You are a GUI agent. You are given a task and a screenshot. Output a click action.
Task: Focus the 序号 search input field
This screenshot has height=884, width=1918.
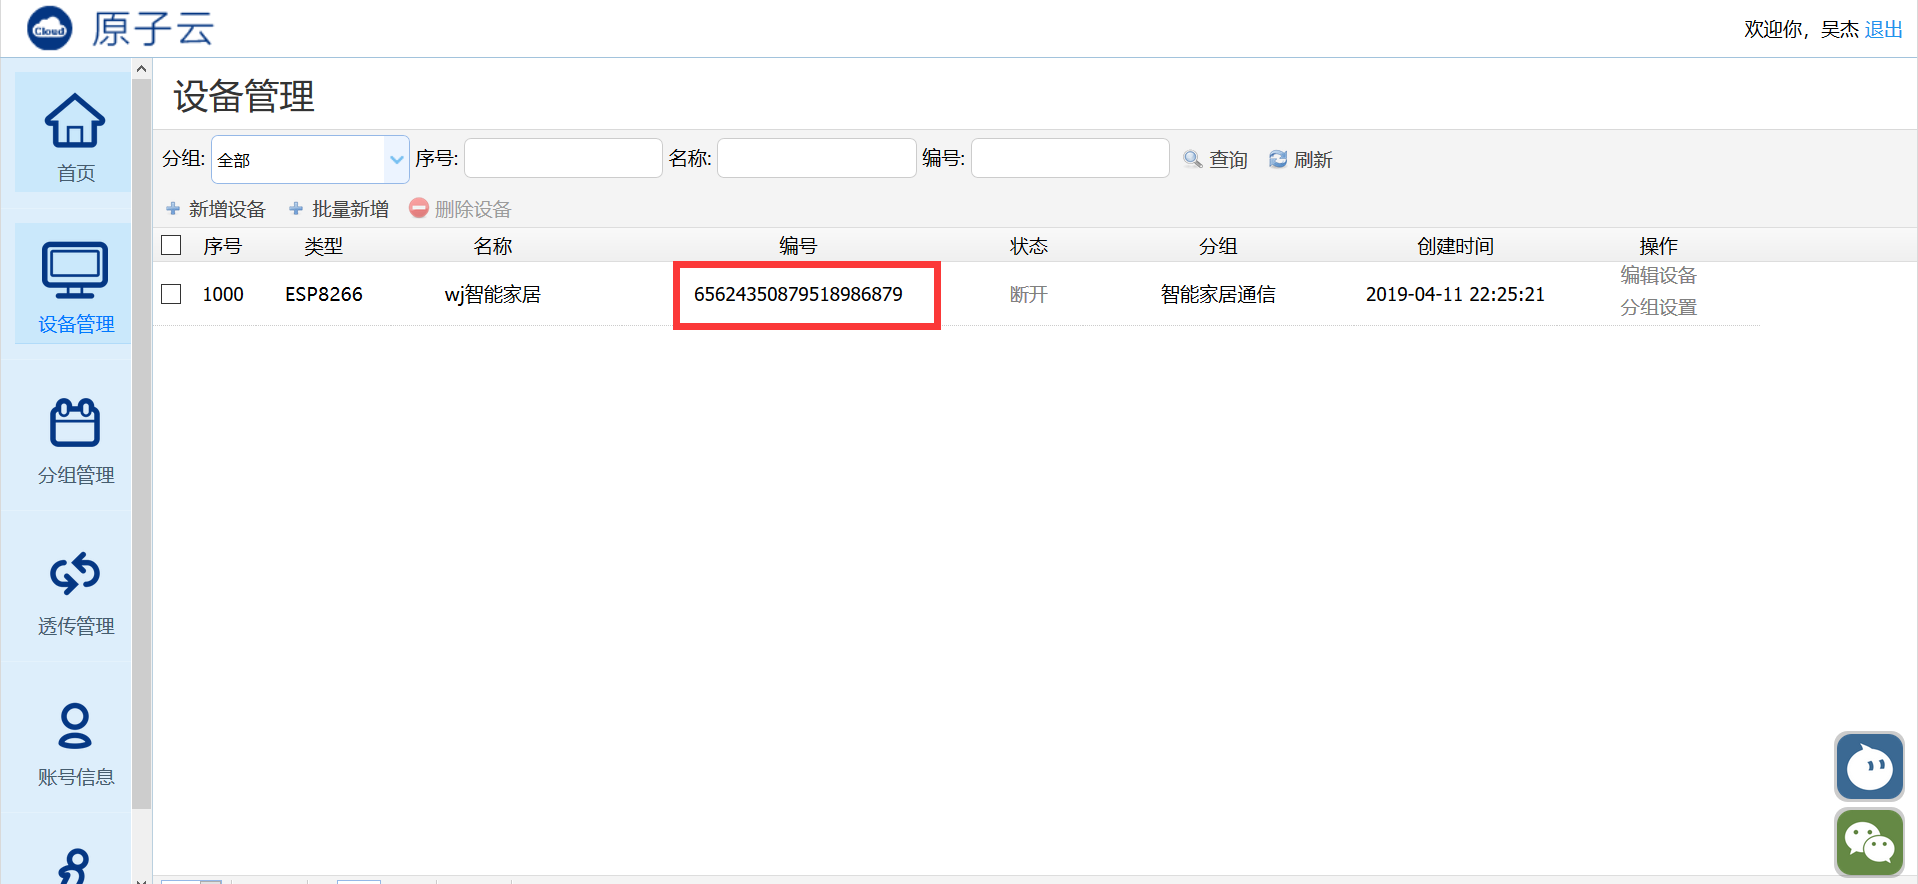(563, 158)
